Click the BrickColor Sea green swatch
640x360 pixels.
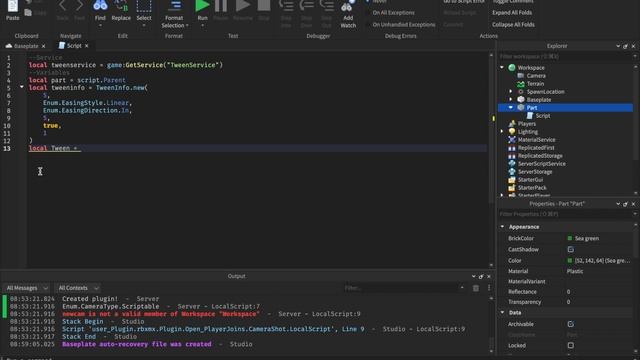coord(570,238)
